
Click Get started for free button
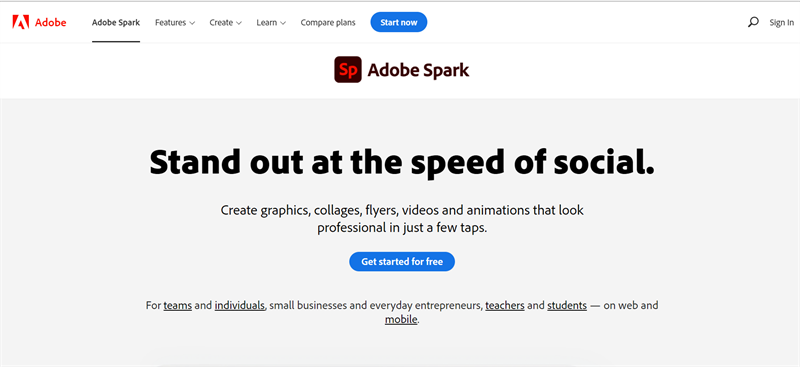pyautogui.click(x=402, y=261)
